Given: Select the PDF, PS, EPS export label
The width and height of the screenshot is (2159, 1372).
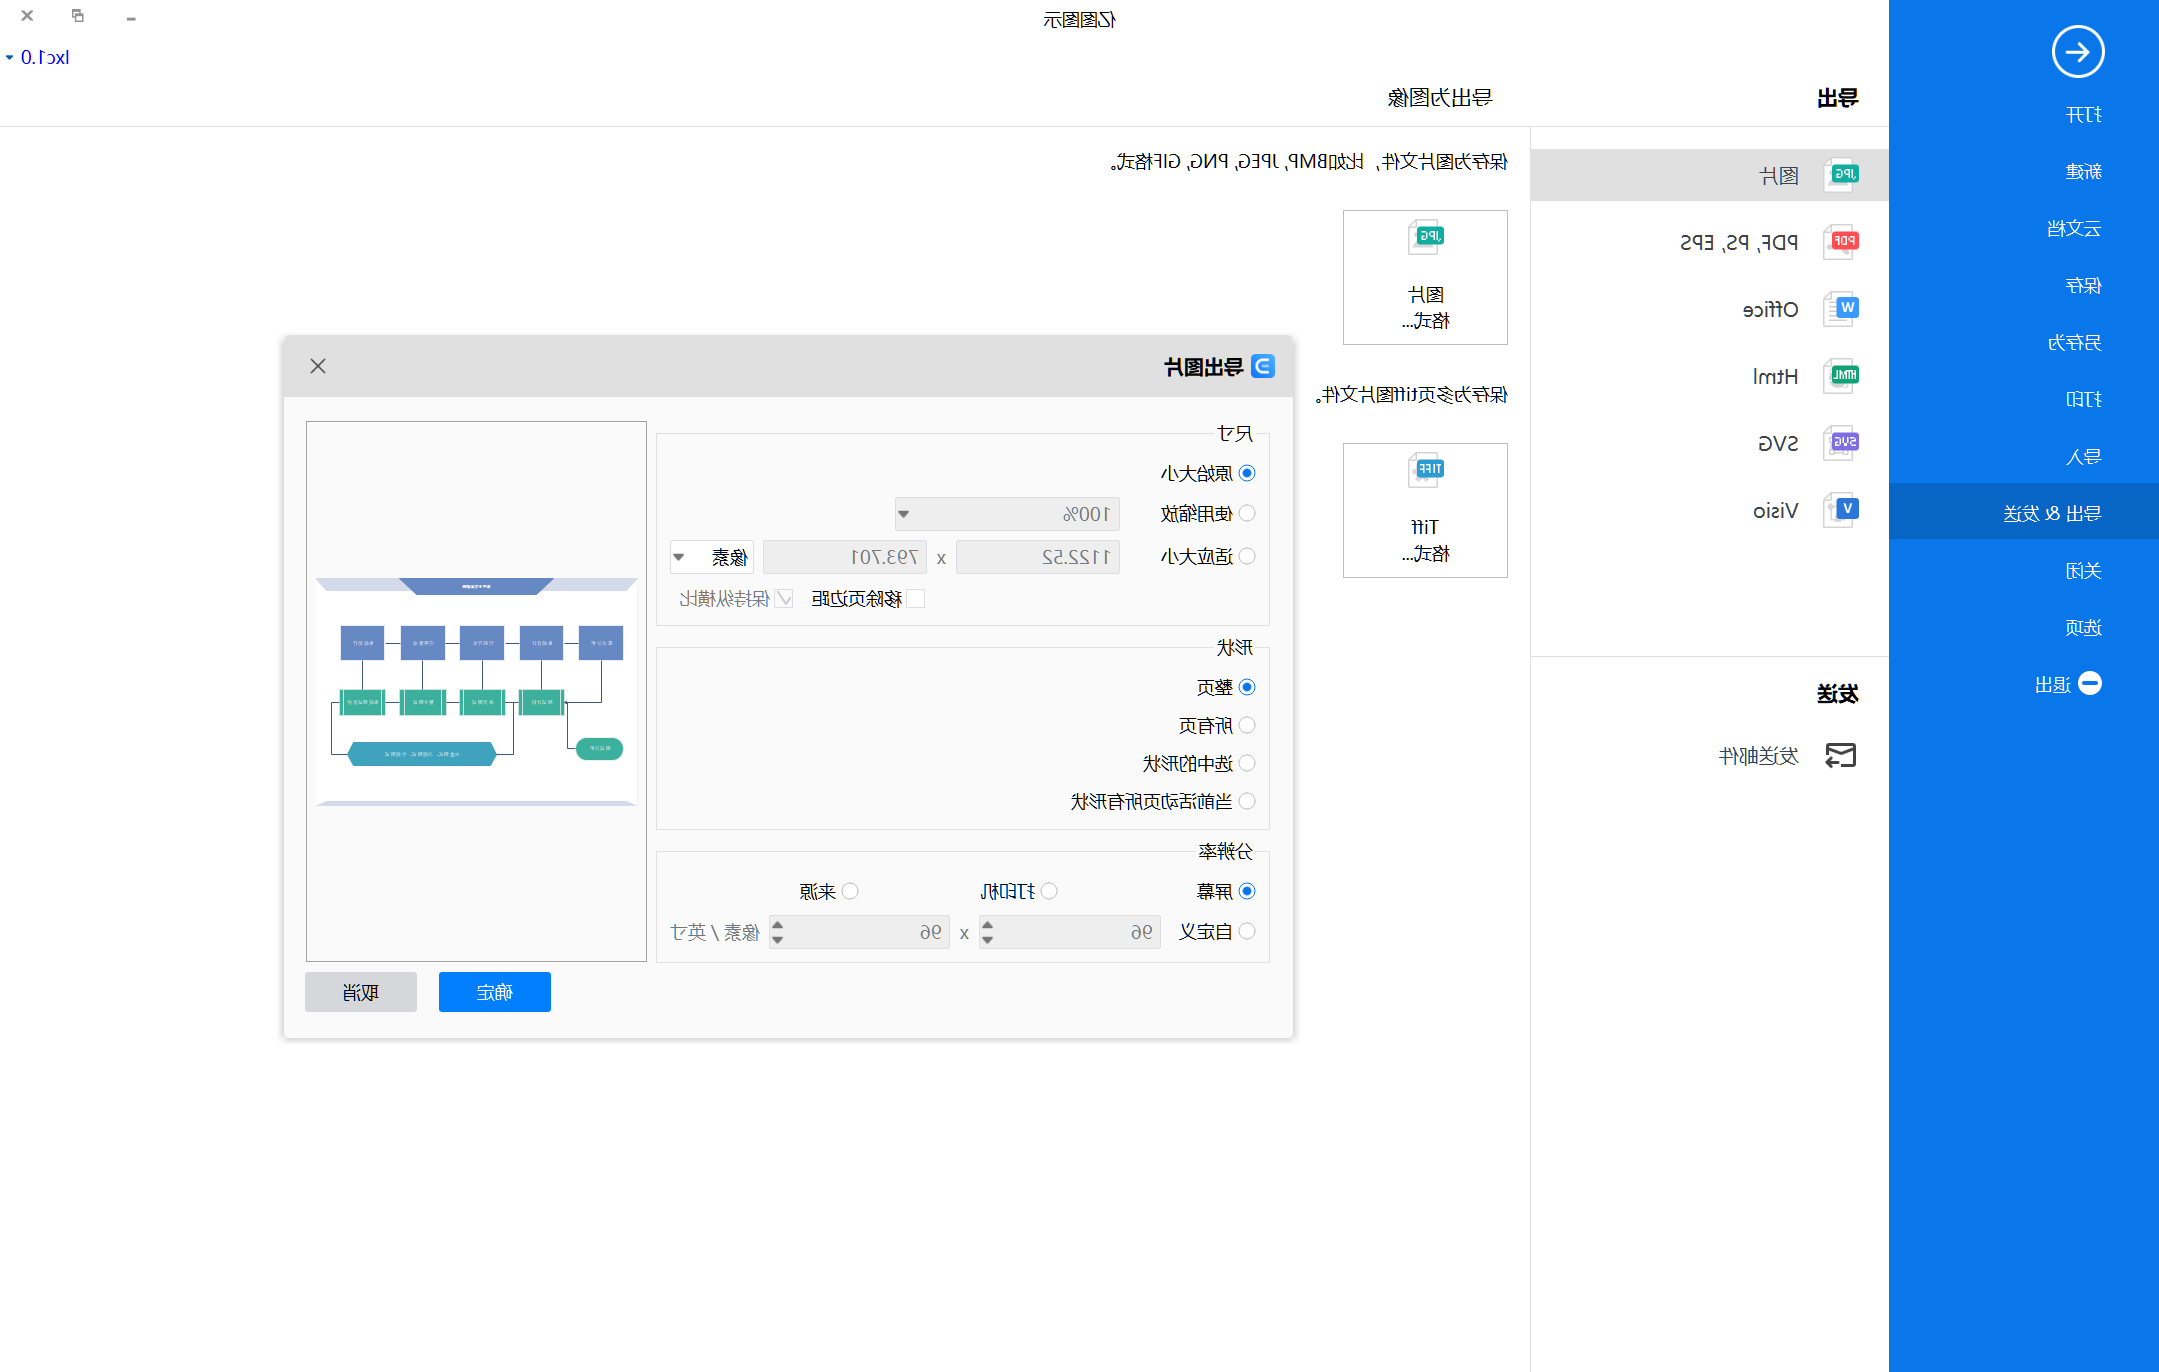Looking at the screenshot, I should [1739, 242].
